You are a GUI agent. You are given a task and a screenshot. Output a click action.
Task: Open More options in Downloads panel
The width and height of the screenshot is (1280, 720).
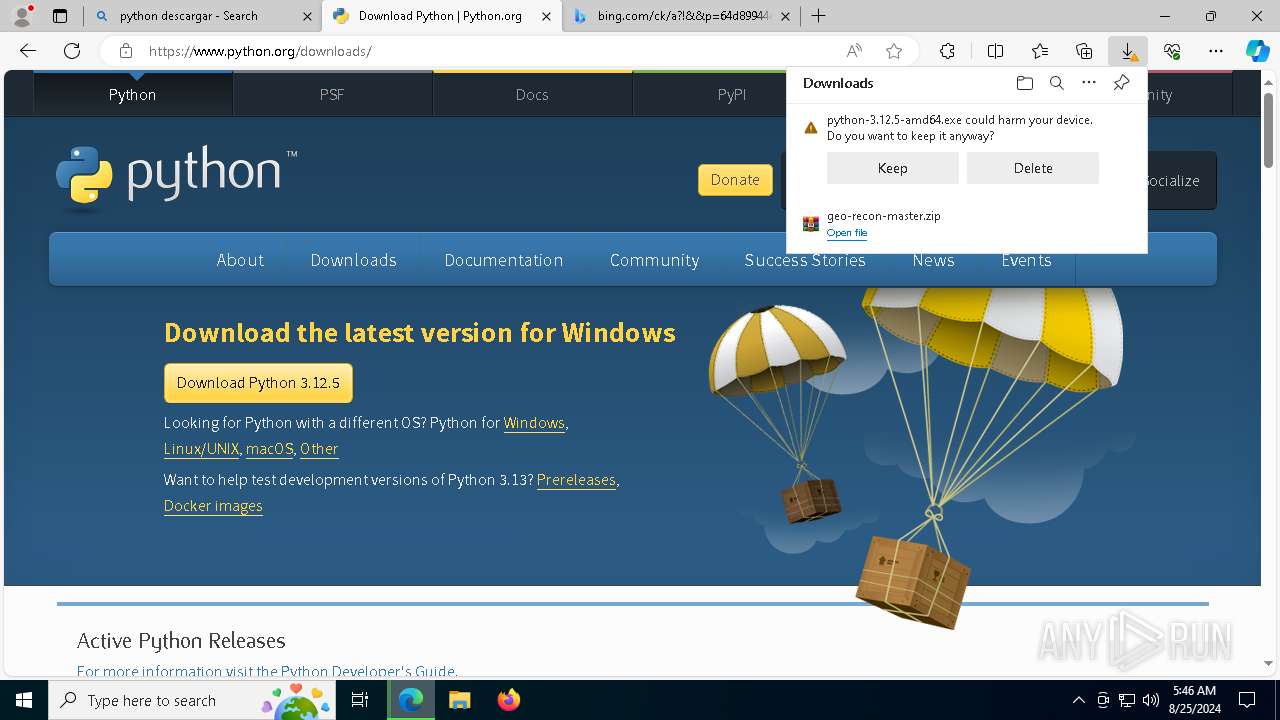pos(1089,83)
